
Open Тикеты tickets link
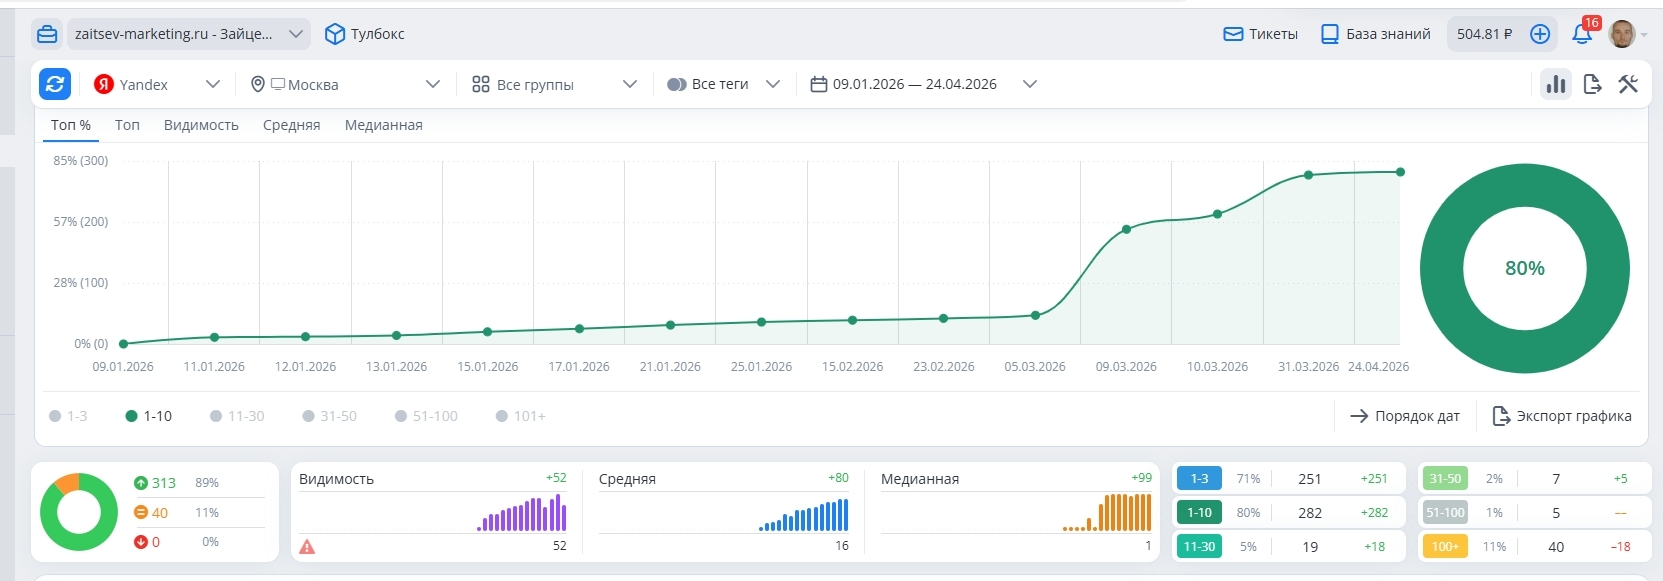pos(1260,34)
